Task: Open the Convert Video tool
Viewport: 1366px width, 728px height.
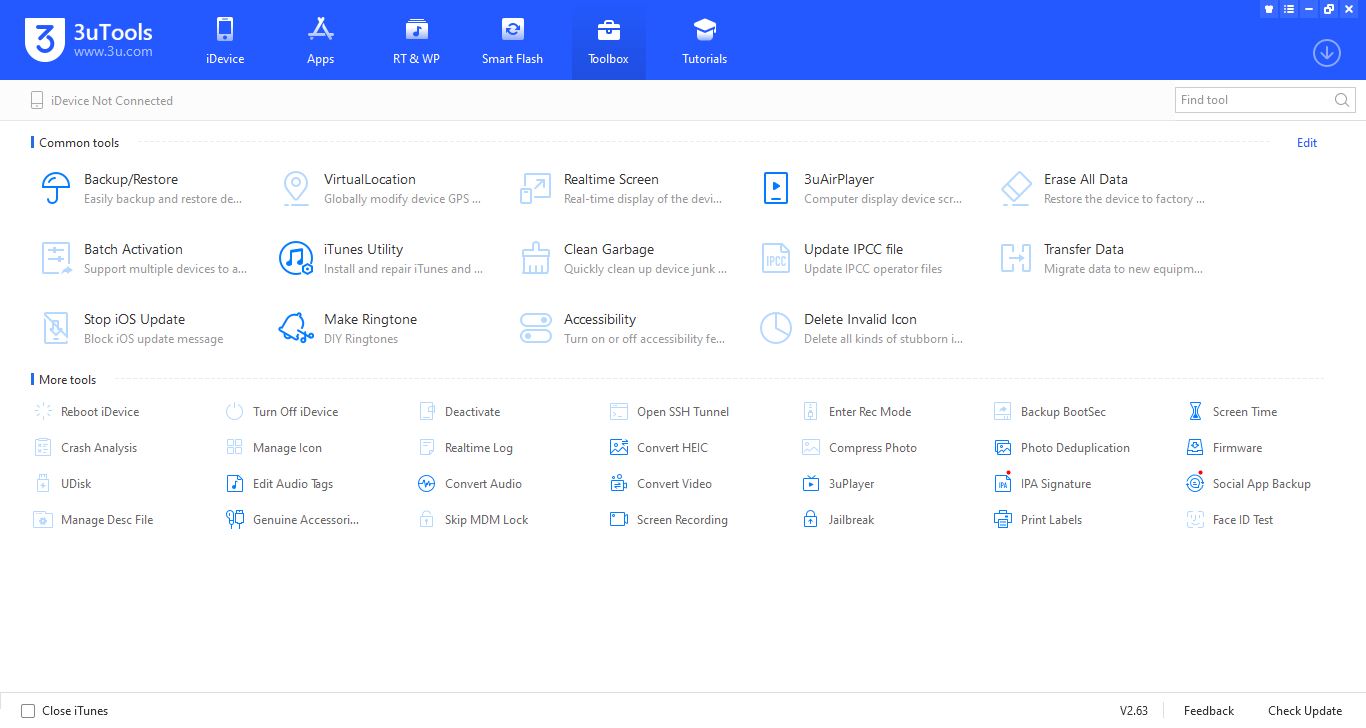Action: click(x=661, y=484)
